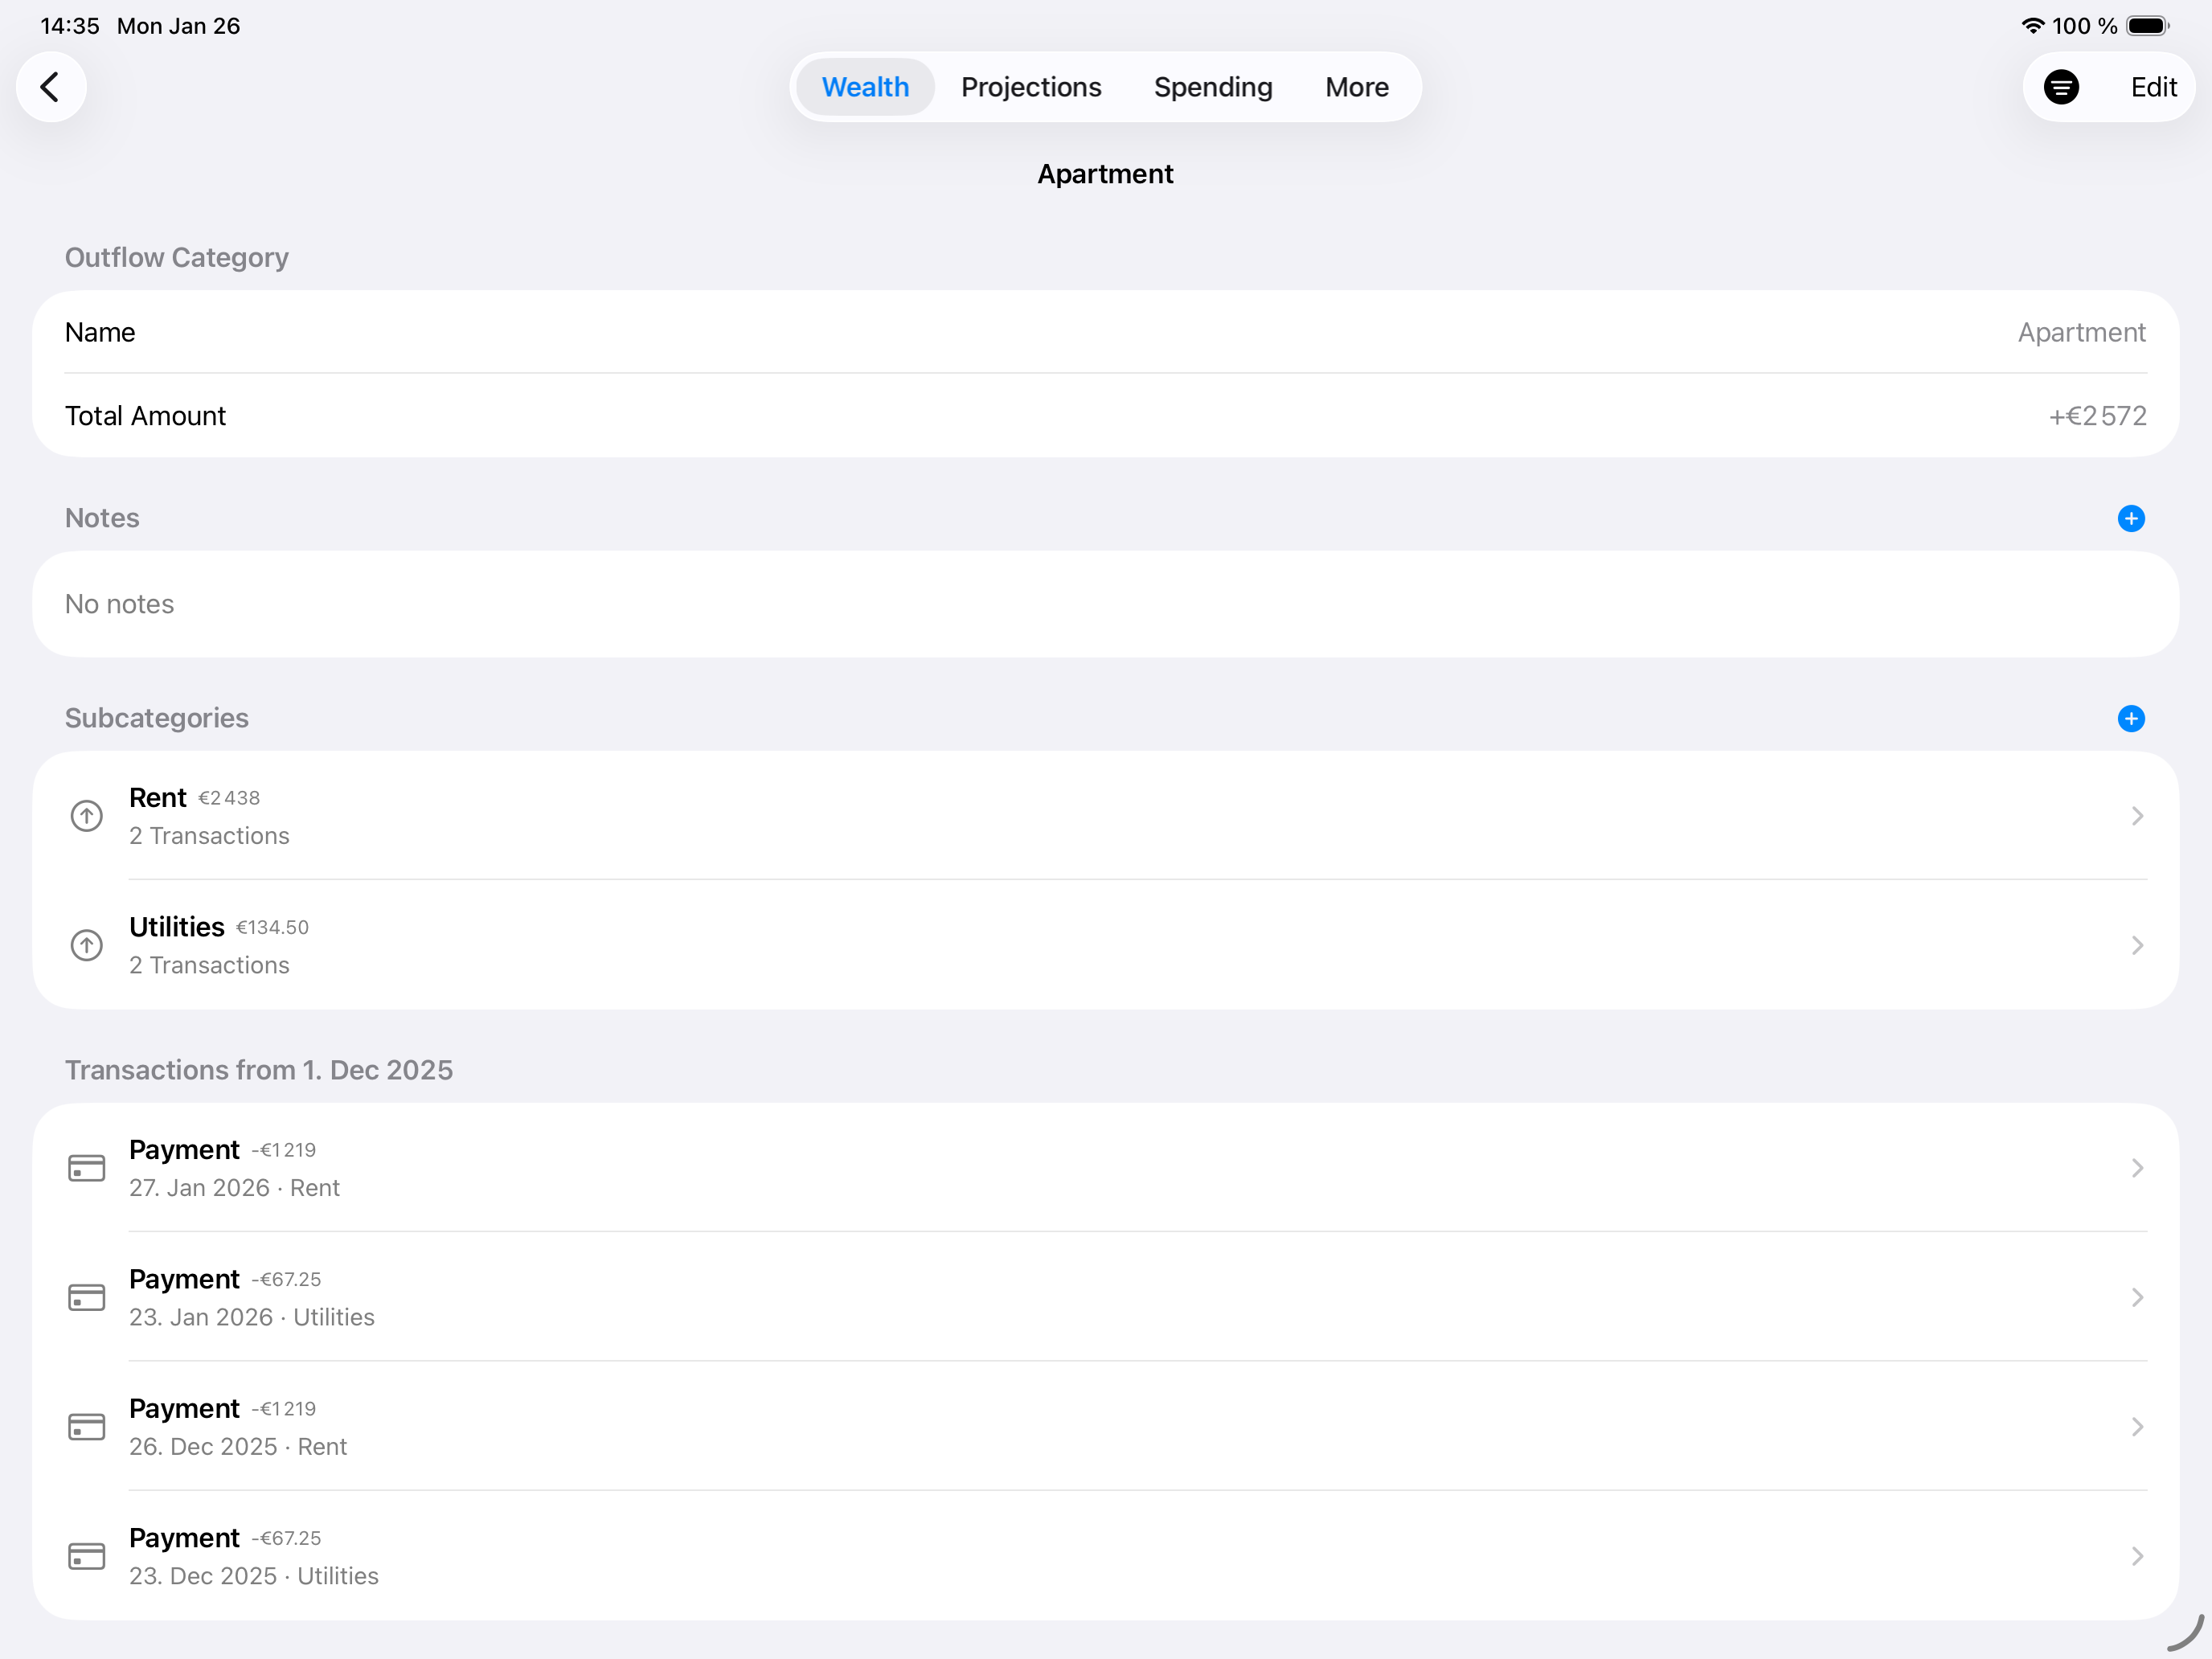This screenshot has height=1659, width=2212.
Task: Click the status bar clock 14:35
Action: [x=70, y=26]
